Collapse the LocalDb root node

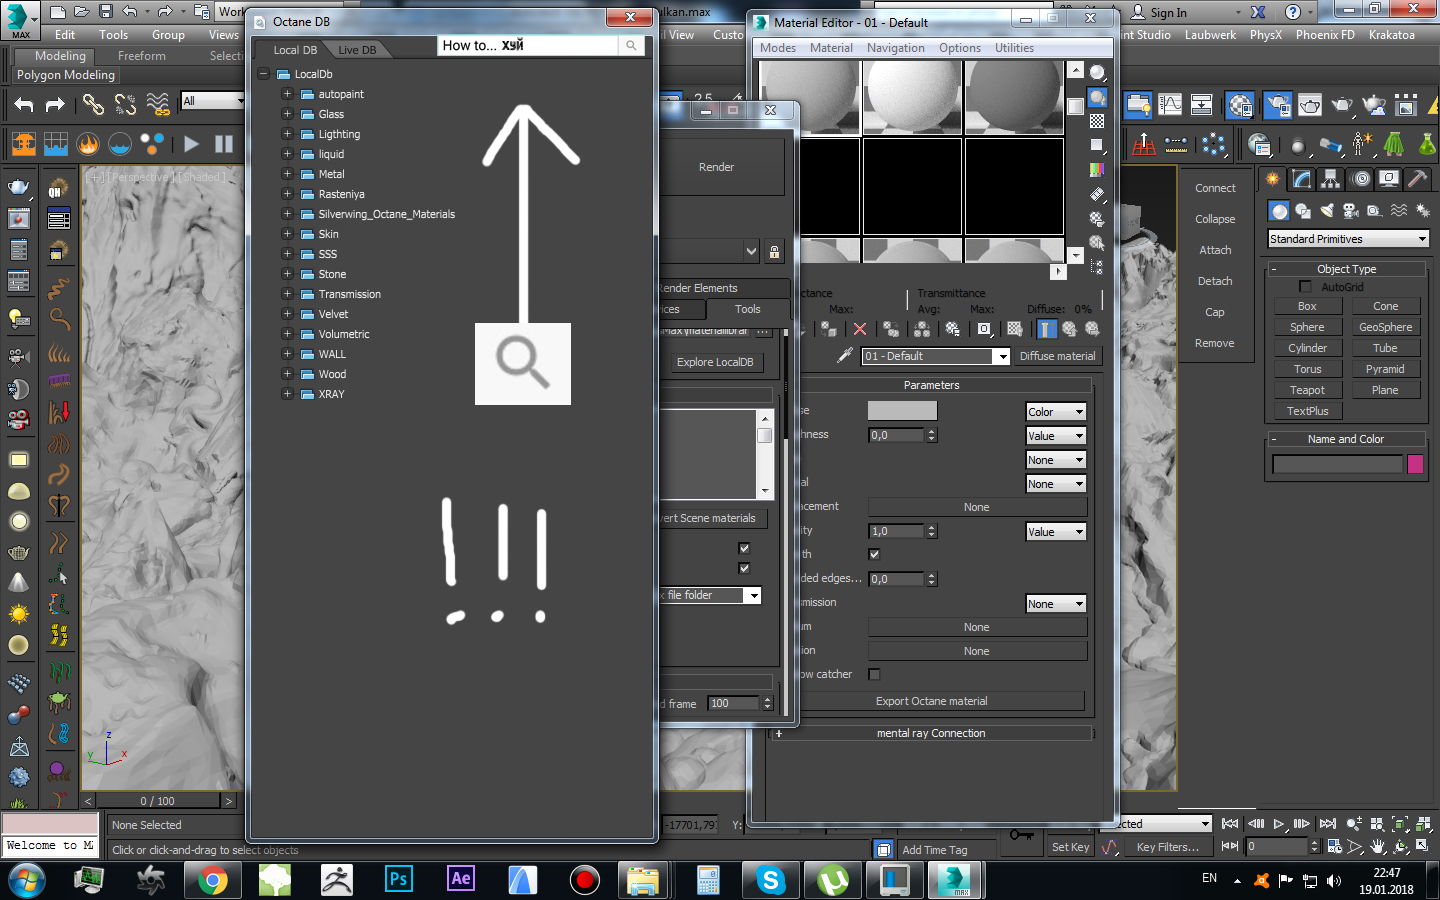click(263, 74)
